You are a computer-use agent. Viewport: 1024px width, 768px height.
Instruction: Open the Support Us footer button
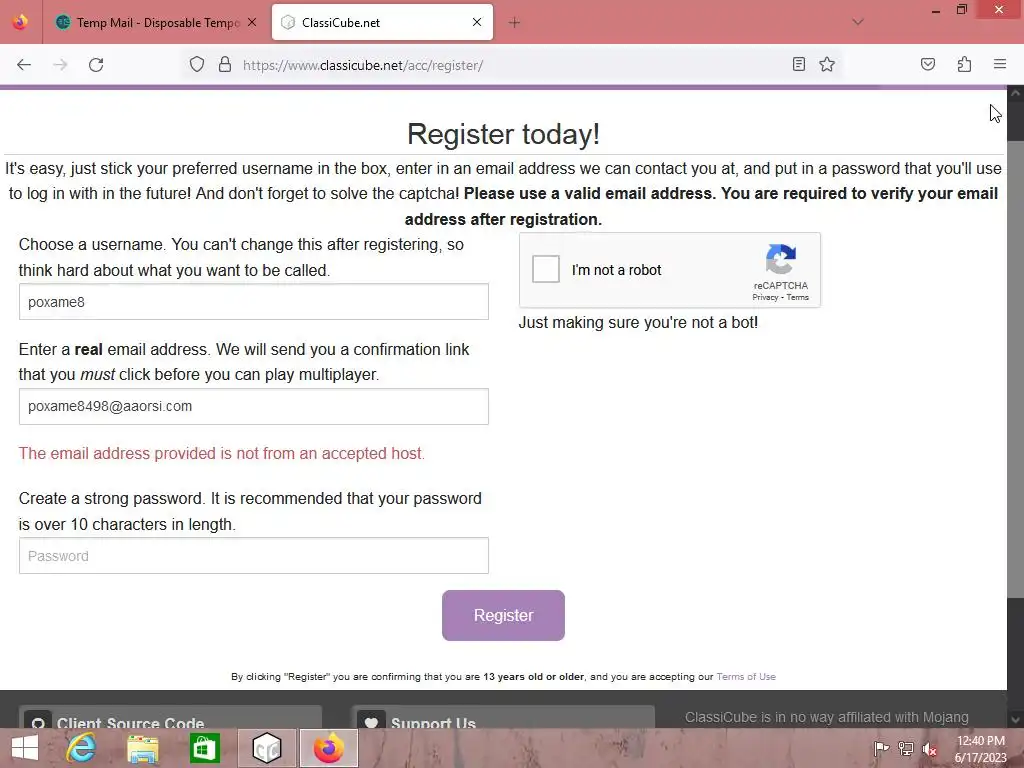(x=503, y=717)
